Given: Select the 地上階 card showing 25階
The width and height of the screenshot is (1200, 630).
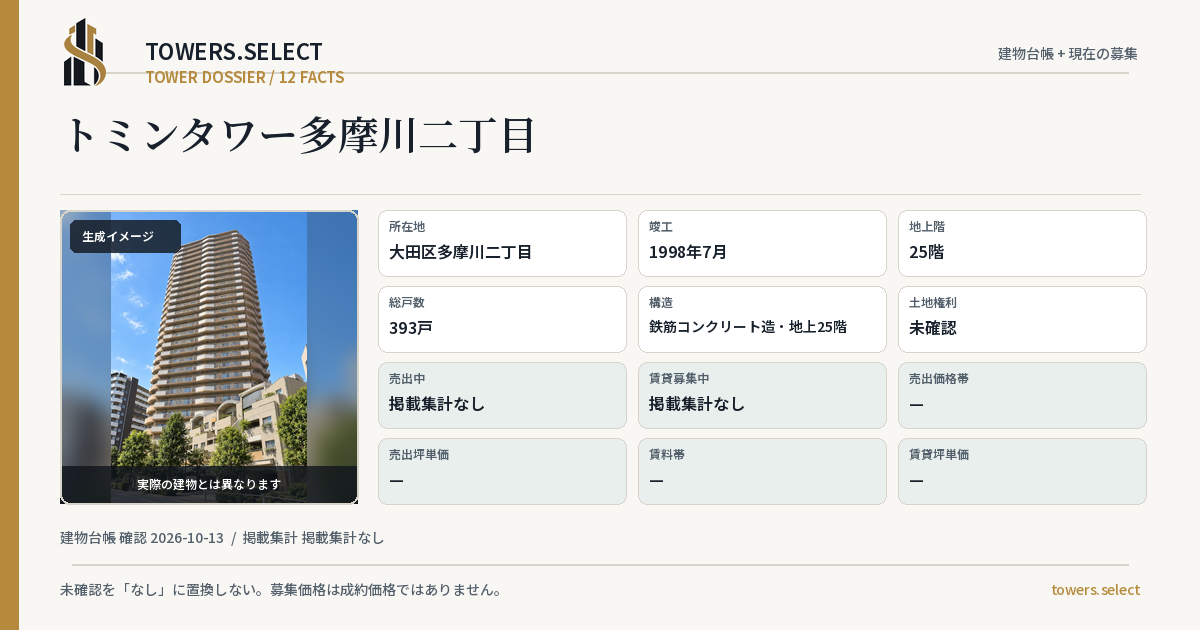Looking at the screenshot, I should pyautogui.click(x=1022, y=243).
